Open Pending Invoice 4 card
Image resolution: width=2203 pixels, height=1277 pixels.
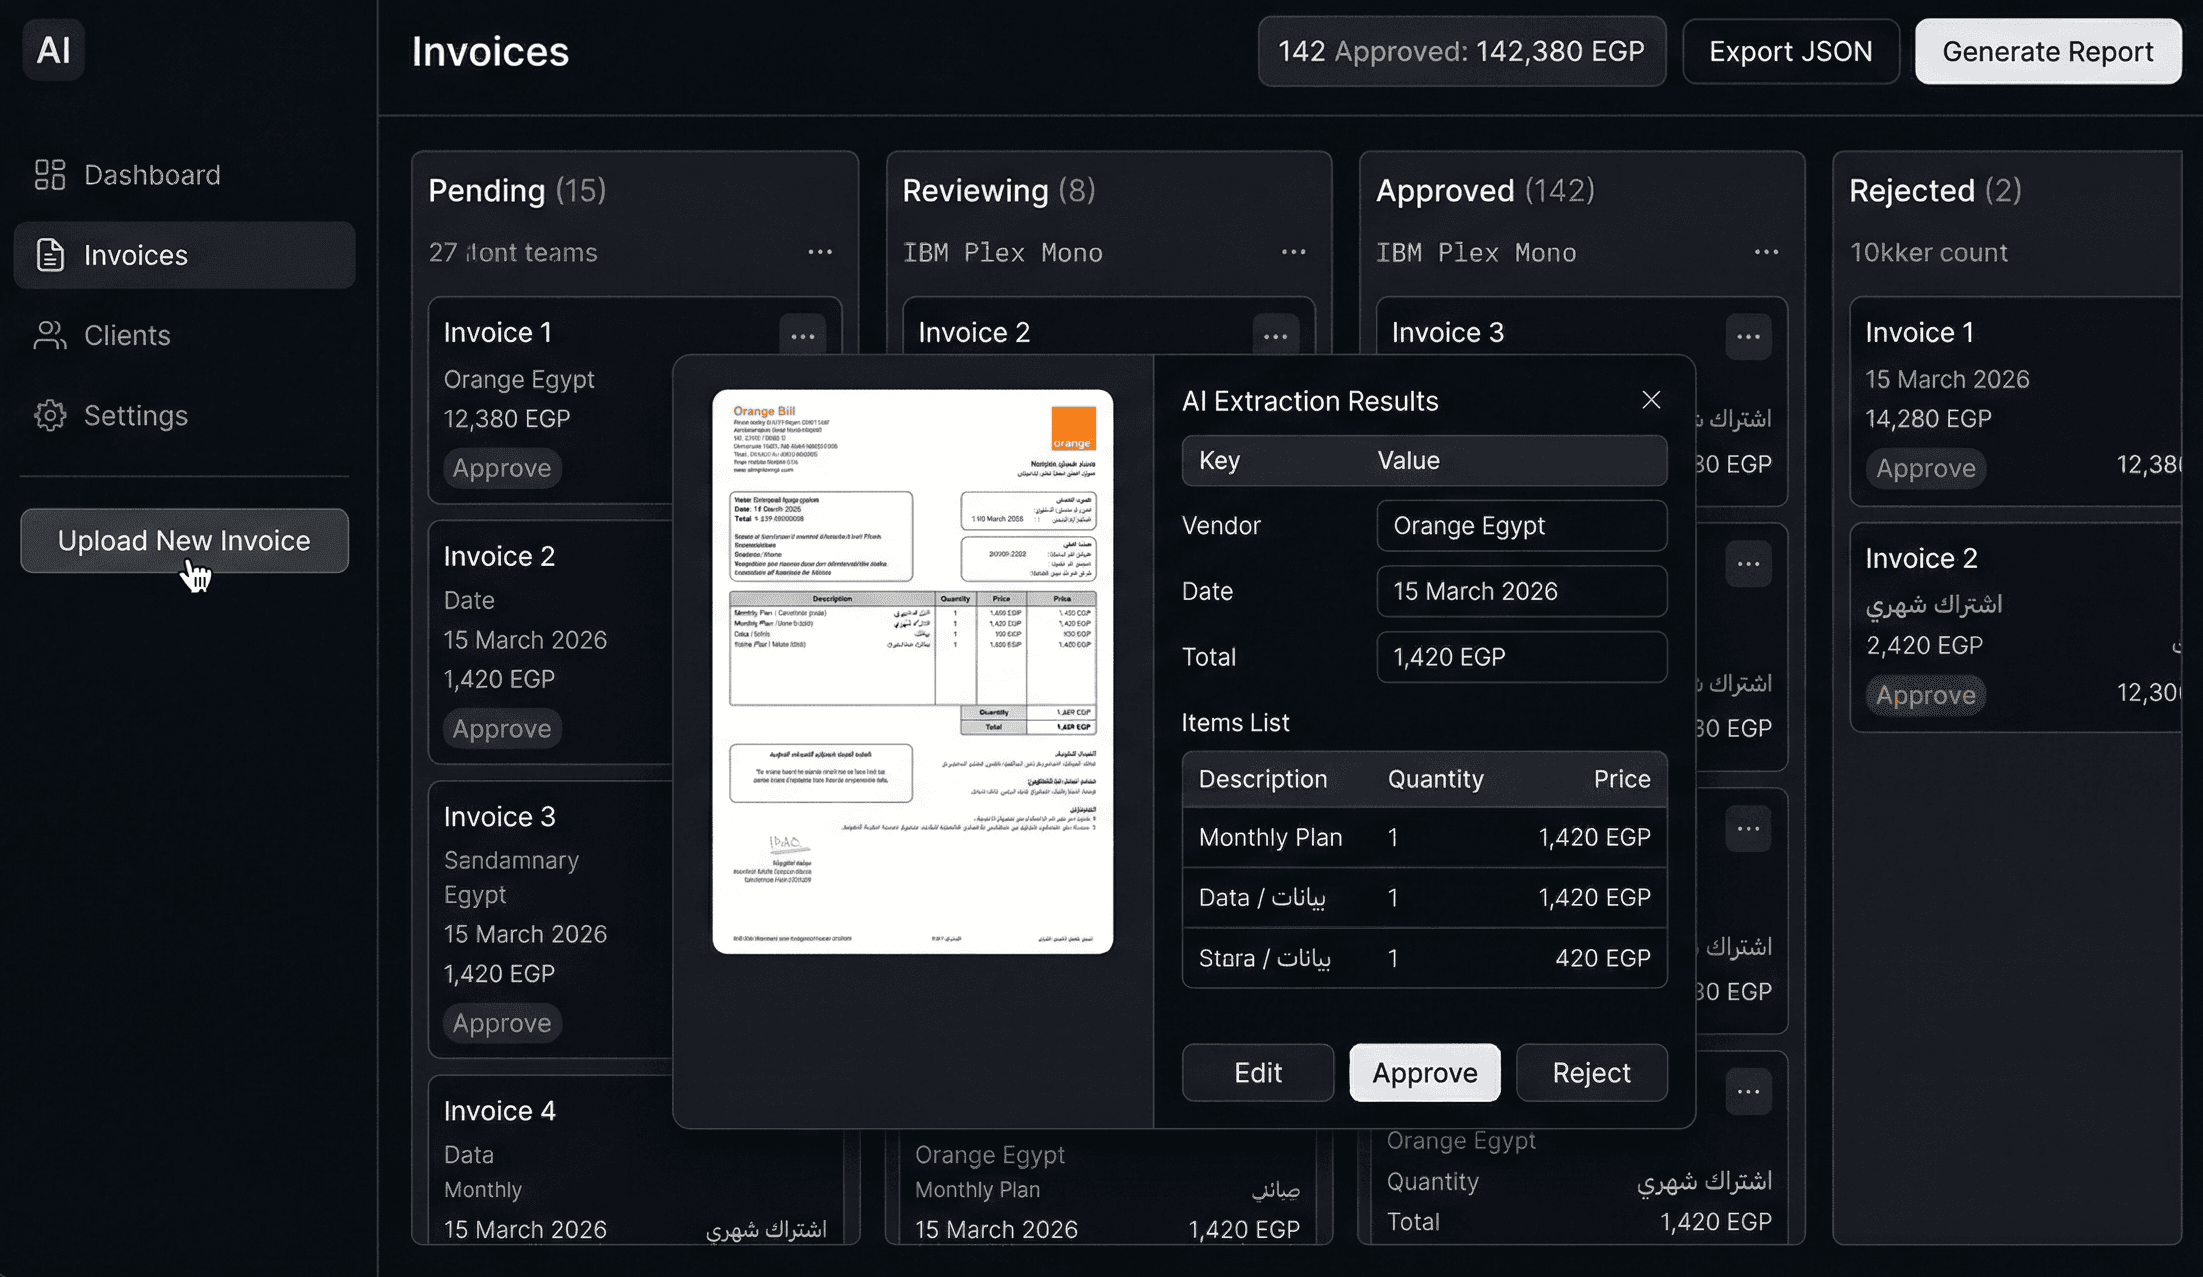coord(550,1160)
